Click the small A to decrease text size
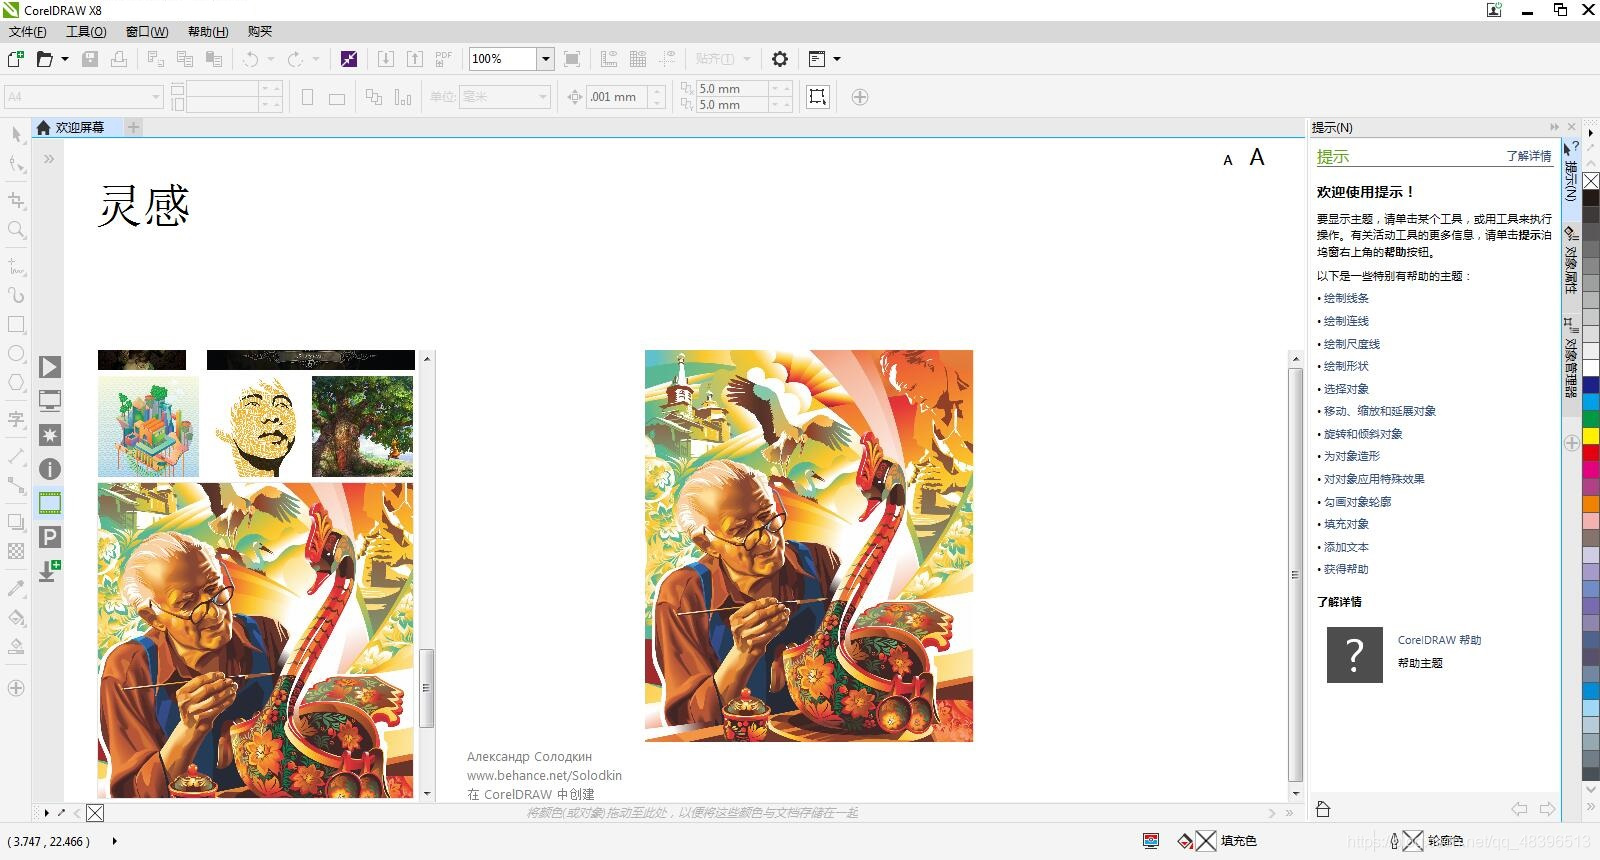The image size is (1600, 860). pyautogui.click(x=1228, y=160)
